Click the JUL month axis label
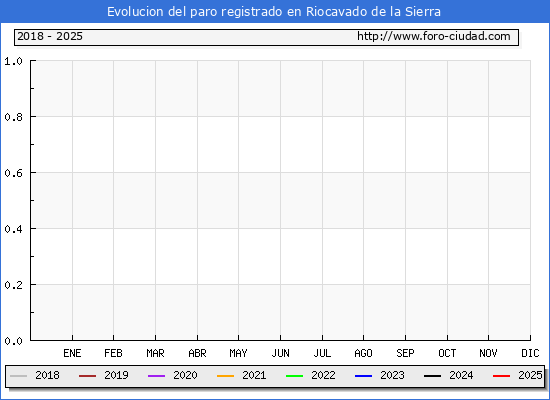This screenshot has width=550, height=400. 322,353
